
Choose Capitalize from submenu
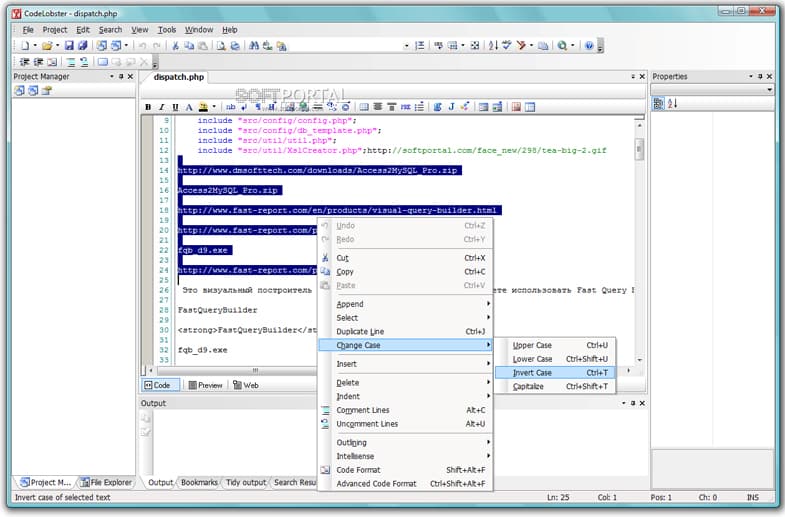(555, 386)
